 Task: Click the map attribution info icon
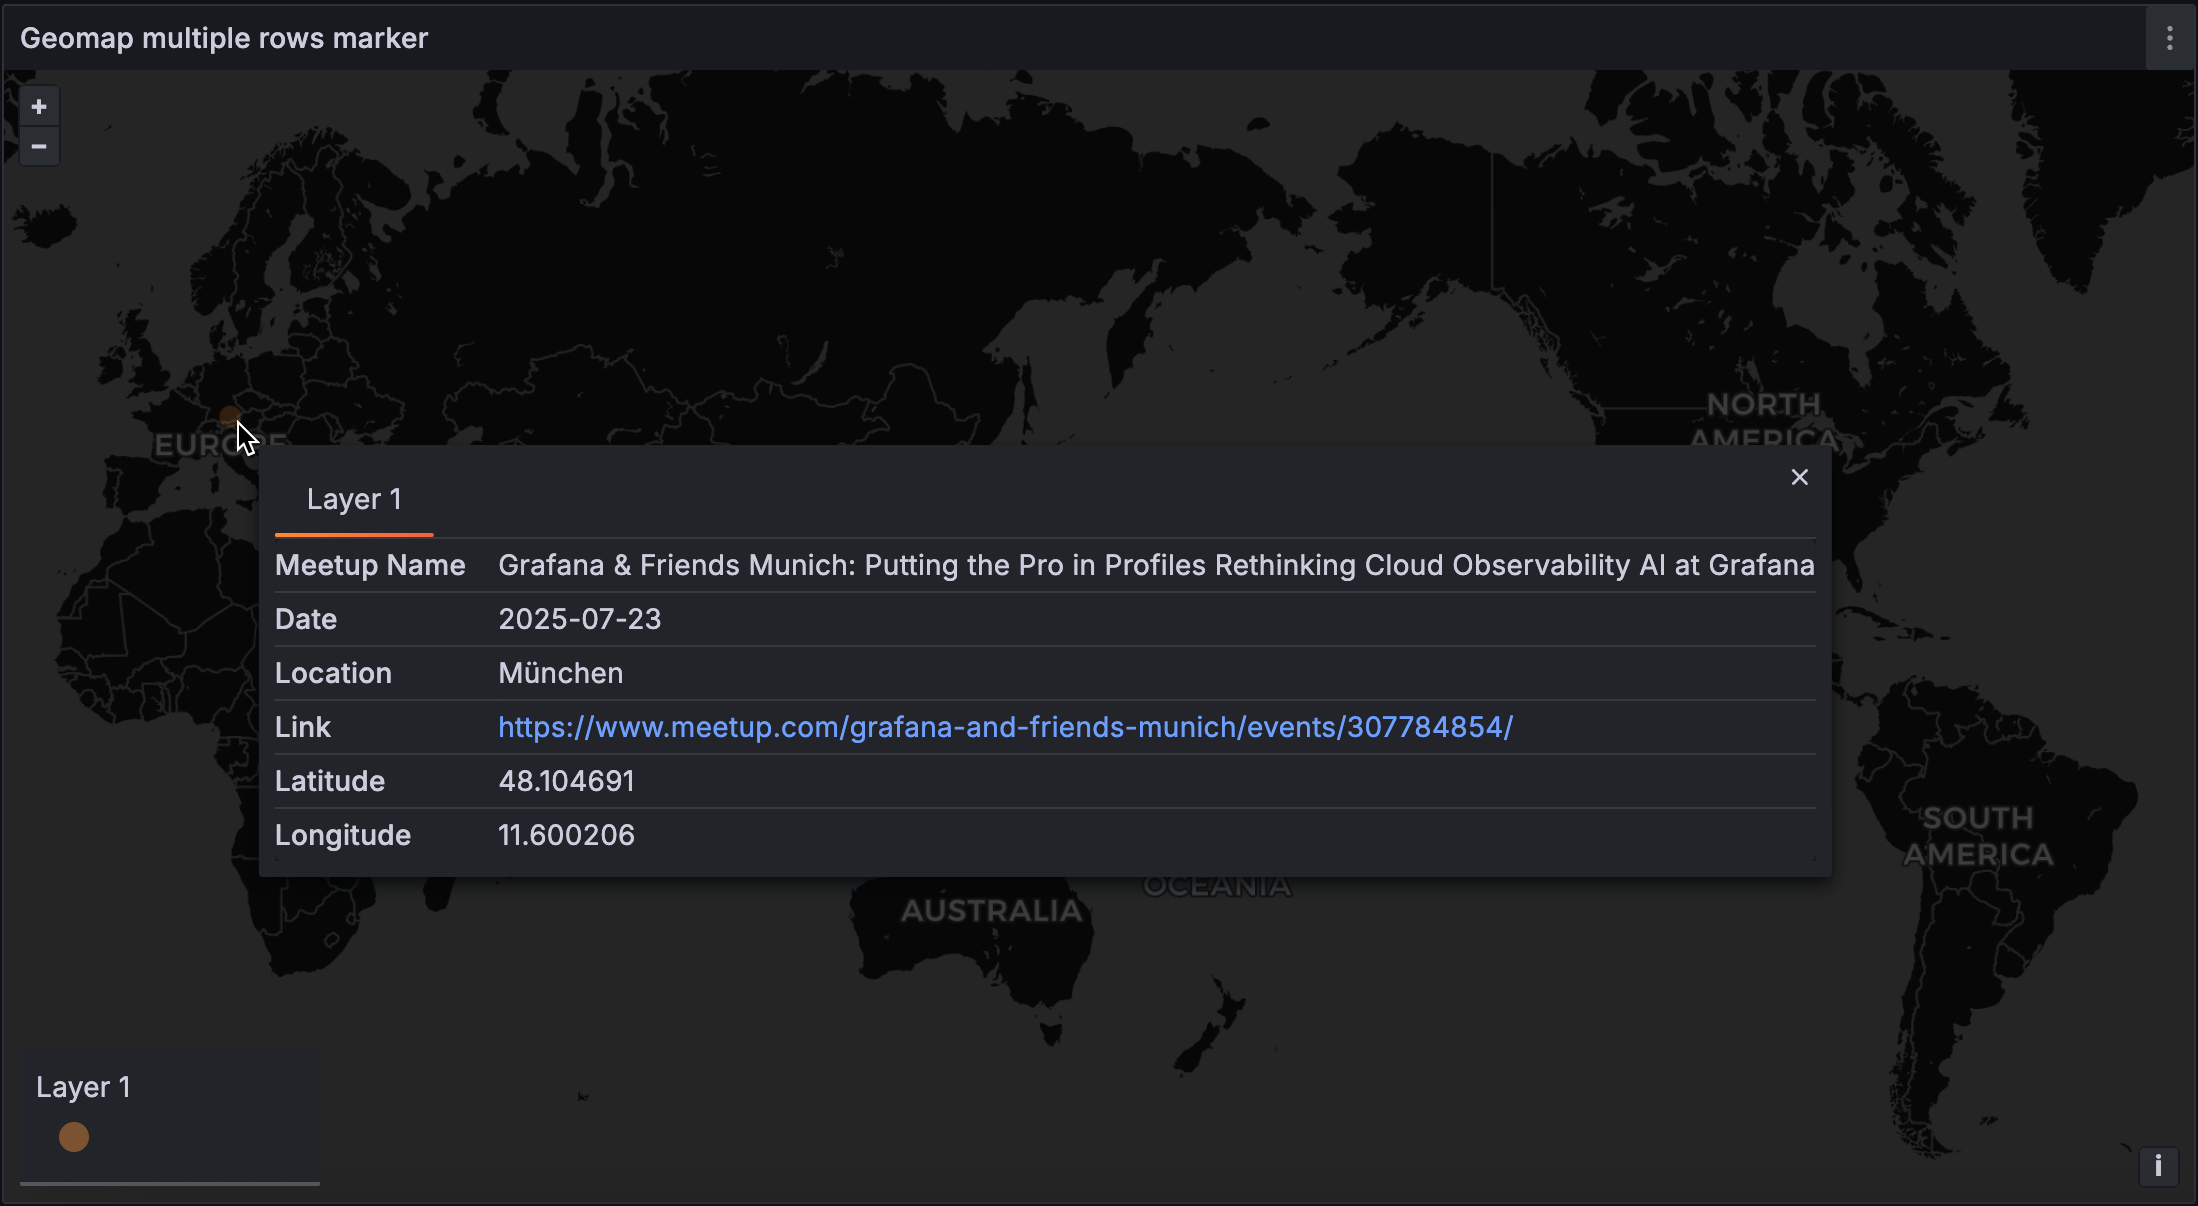tap(2158, 1166)
